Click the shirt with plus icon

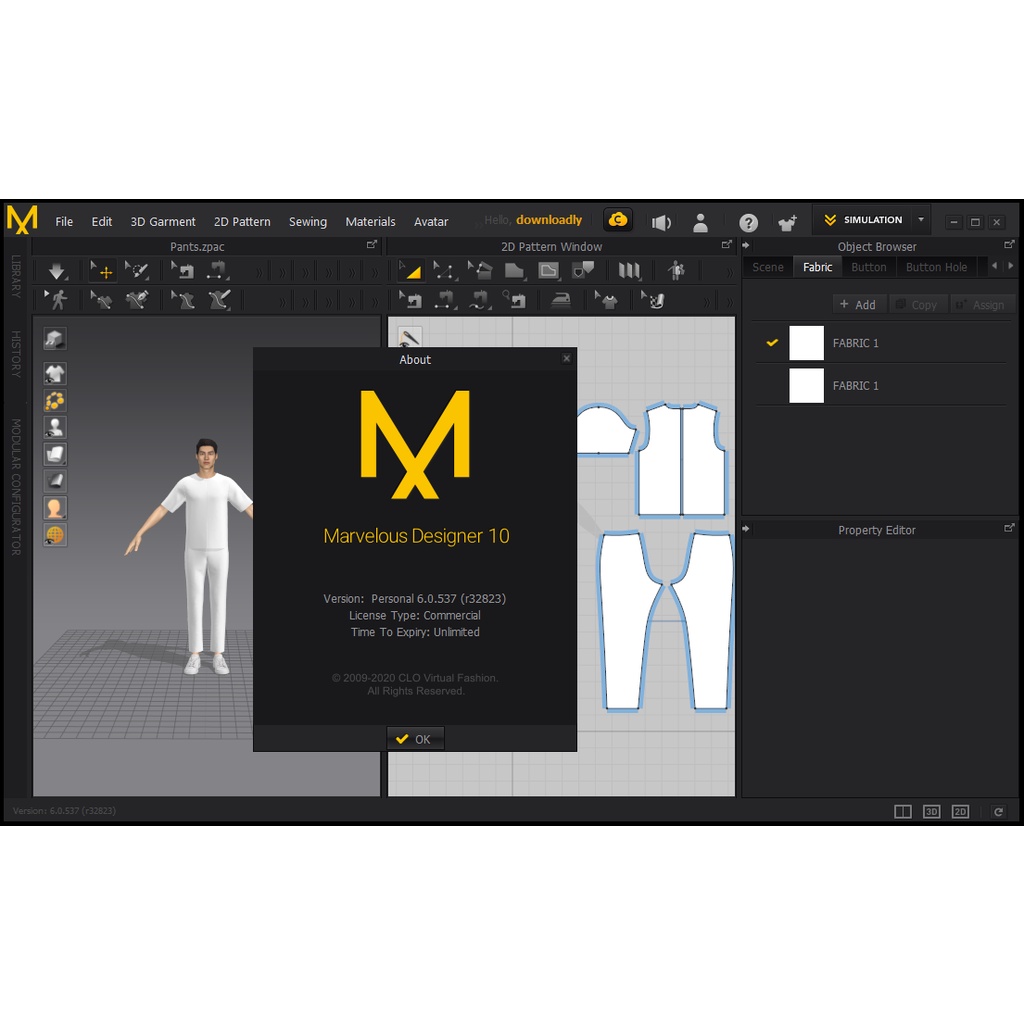click(788, 223)
